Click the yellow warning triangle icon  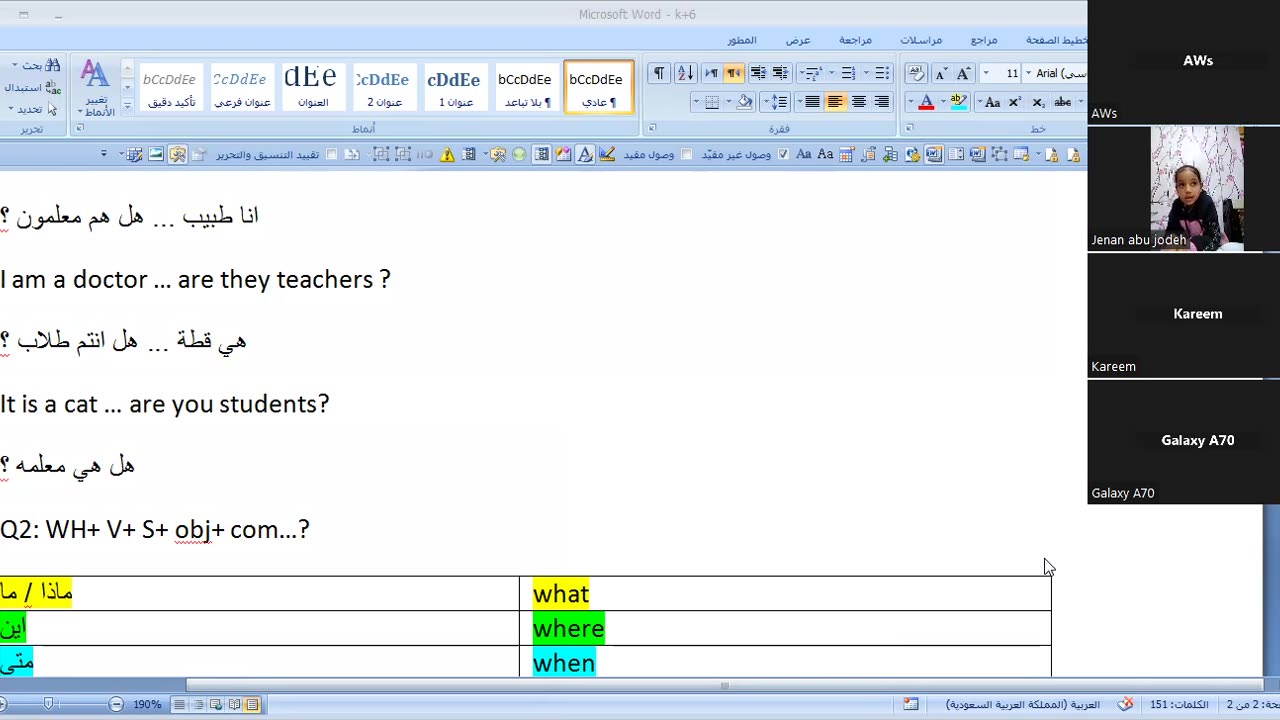pyautogui.click(x=447, y=155)
